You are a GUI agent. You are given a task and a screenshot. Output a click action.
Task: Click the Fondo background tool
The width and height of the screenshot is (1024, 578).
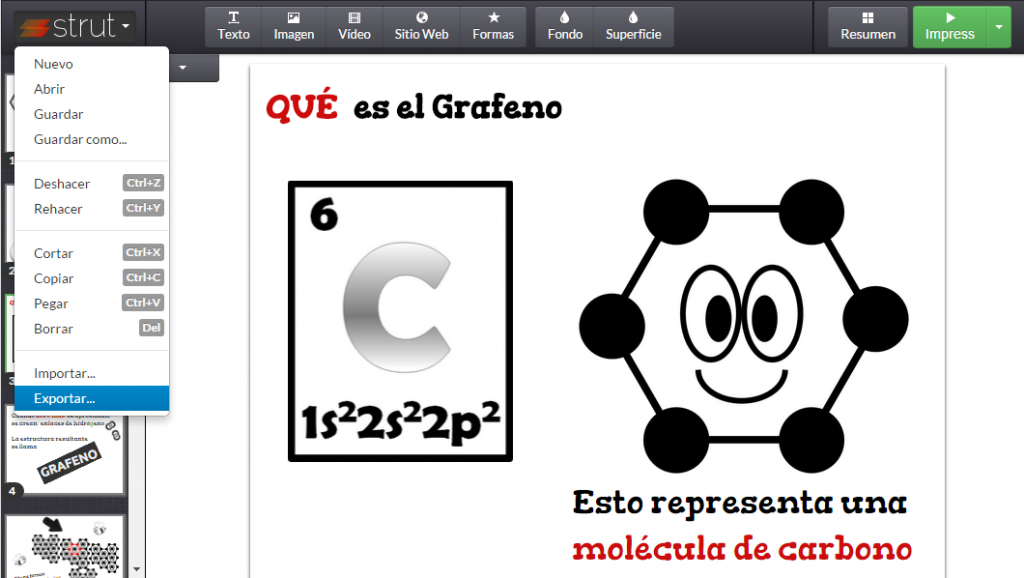565,26
